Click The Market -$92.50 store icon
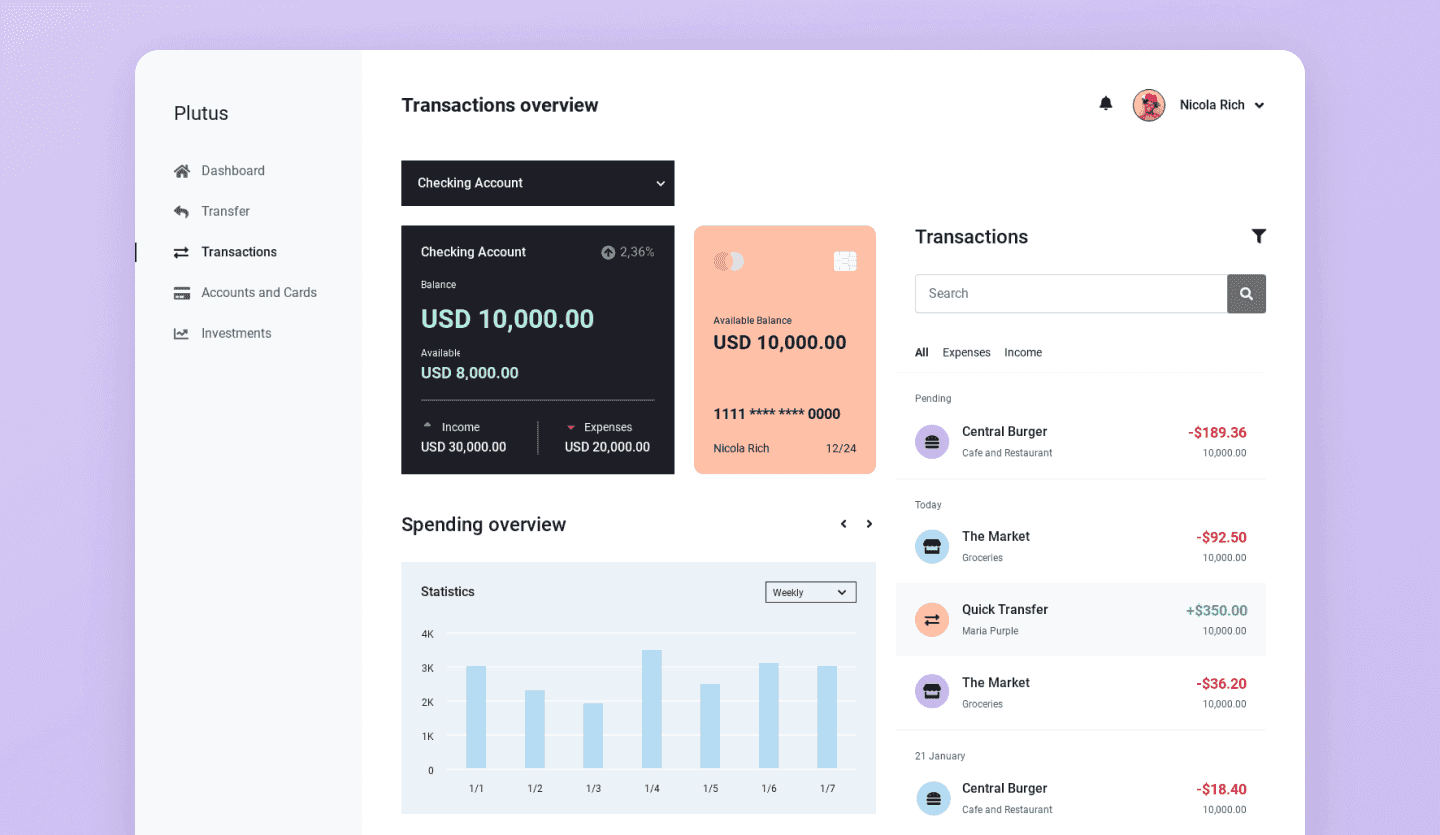 932,547
